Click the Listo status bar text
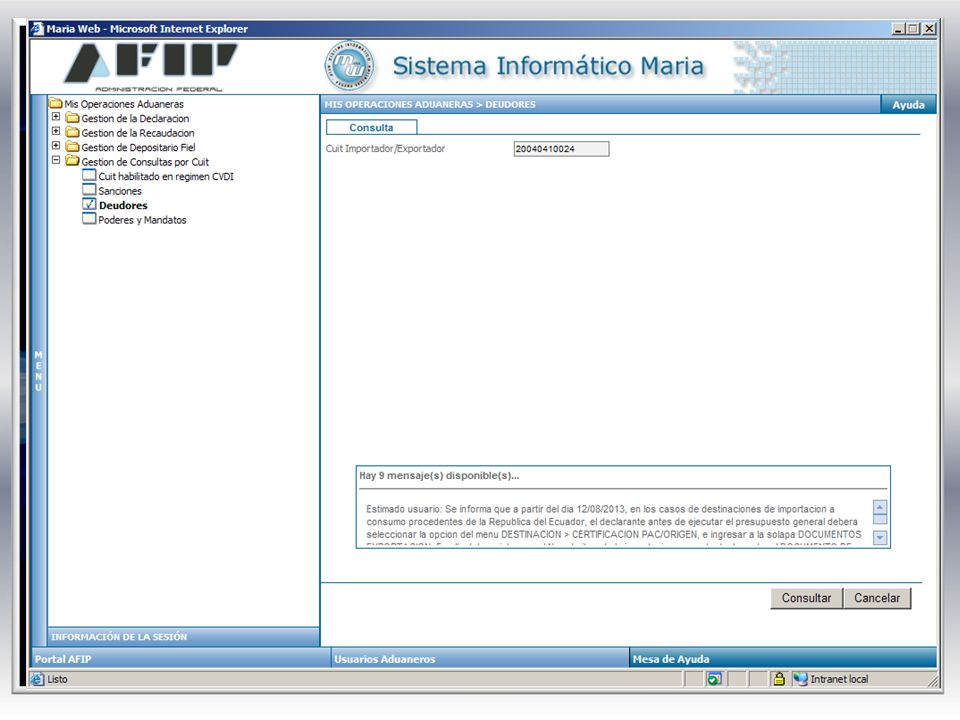The height and width of the screenshot is (720, 960). click(x=58, y=679)
